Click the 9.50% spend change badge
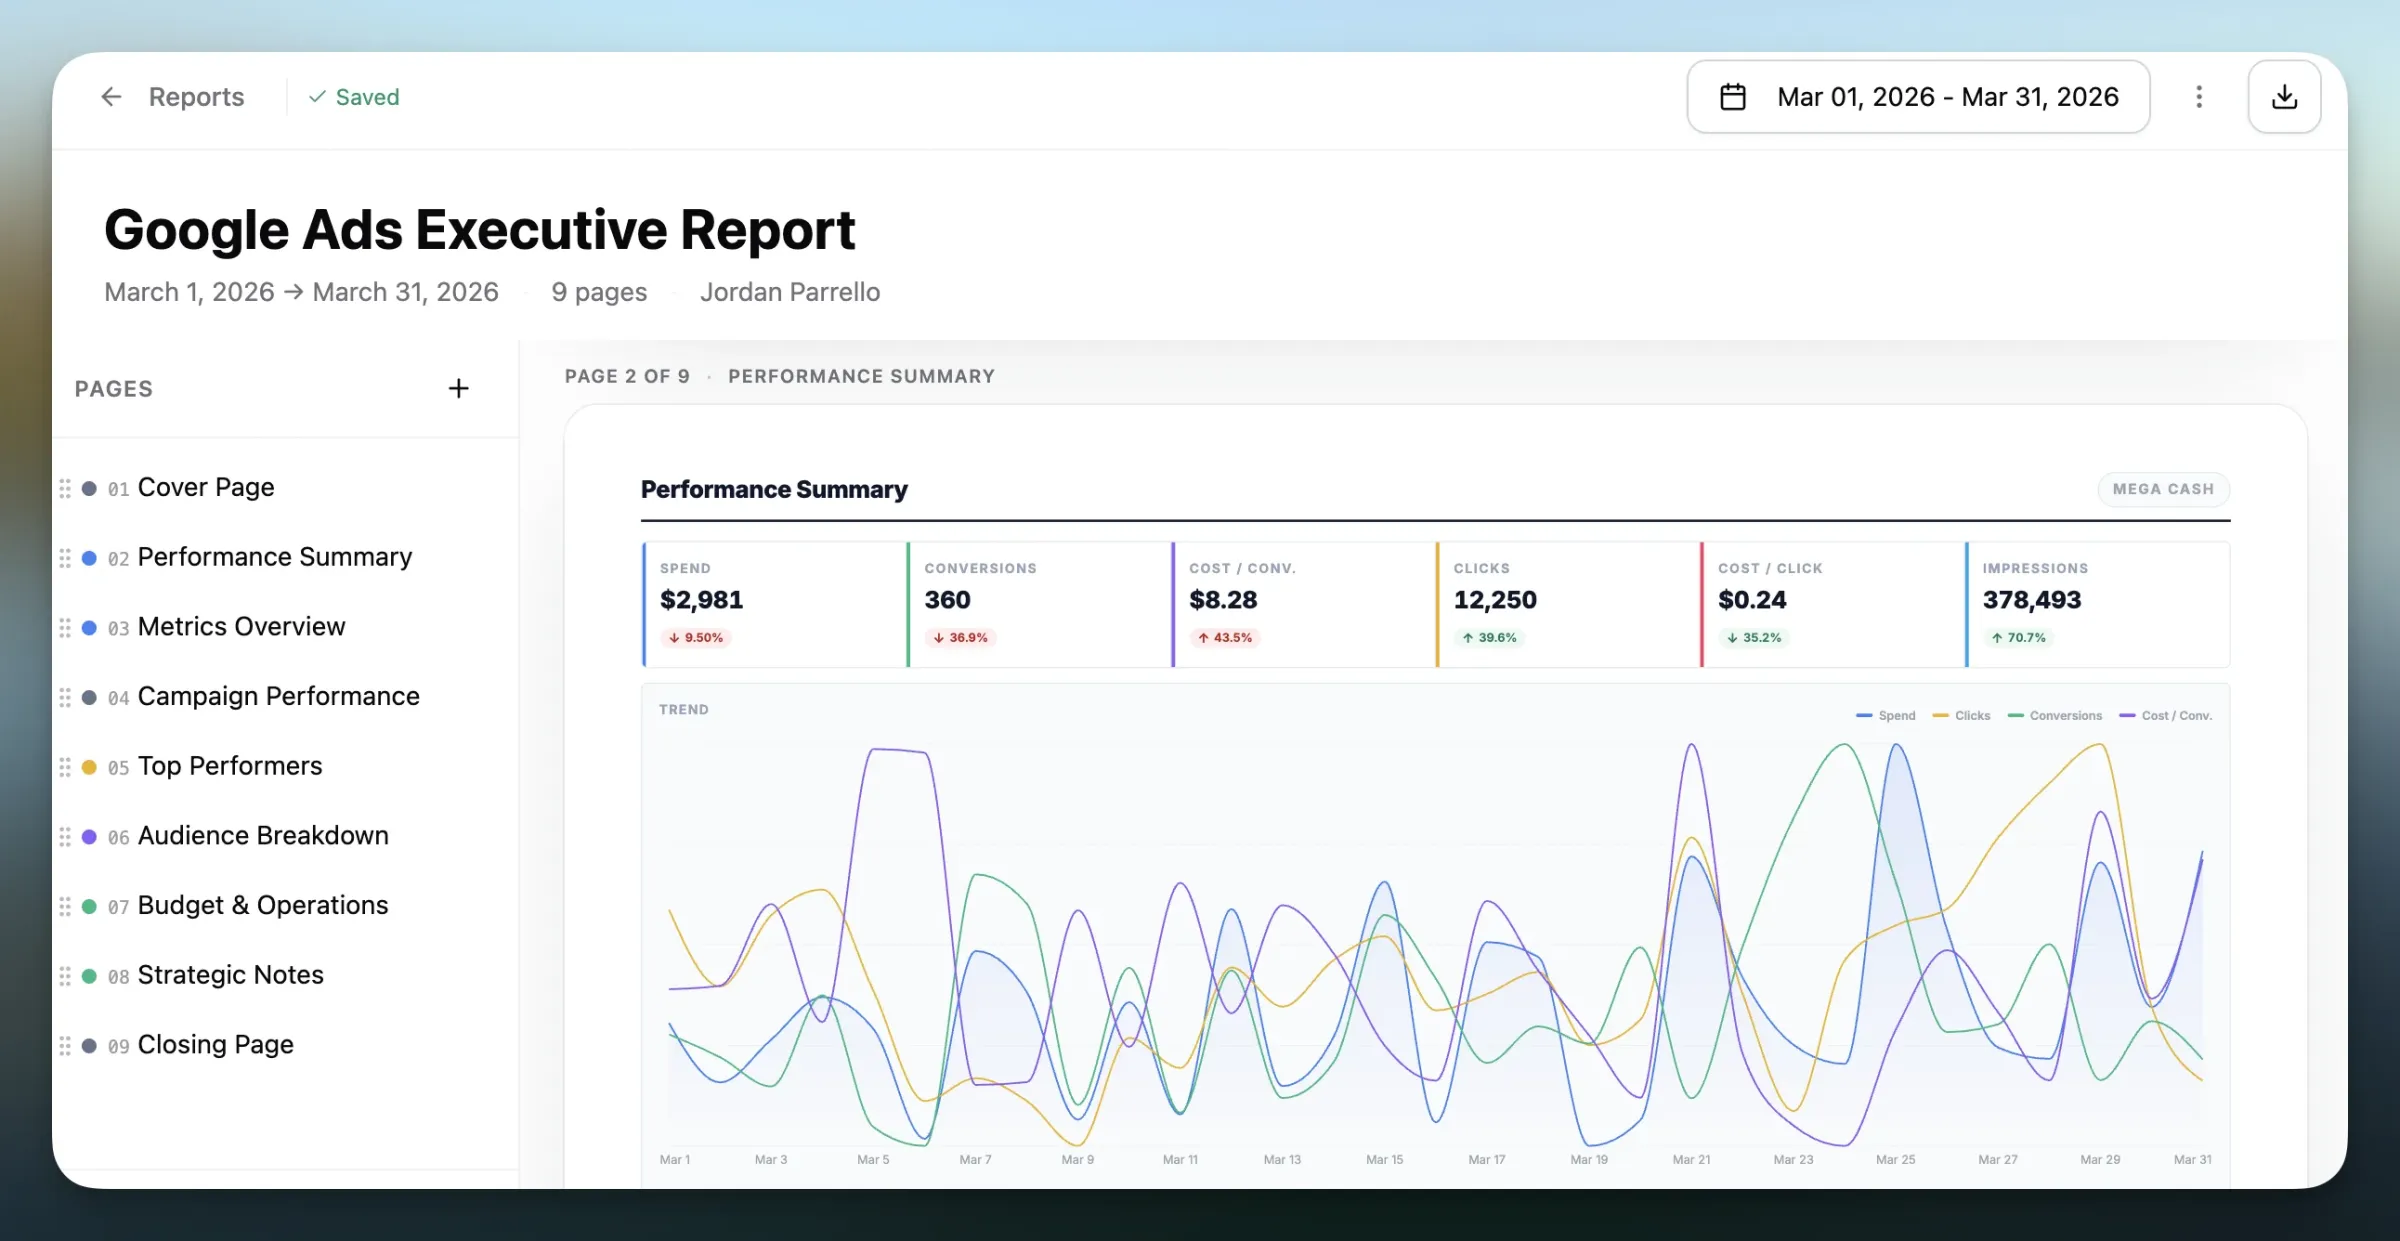Image resolution: width=2400 pixels, height=1241 pixels. pos(696,638)
